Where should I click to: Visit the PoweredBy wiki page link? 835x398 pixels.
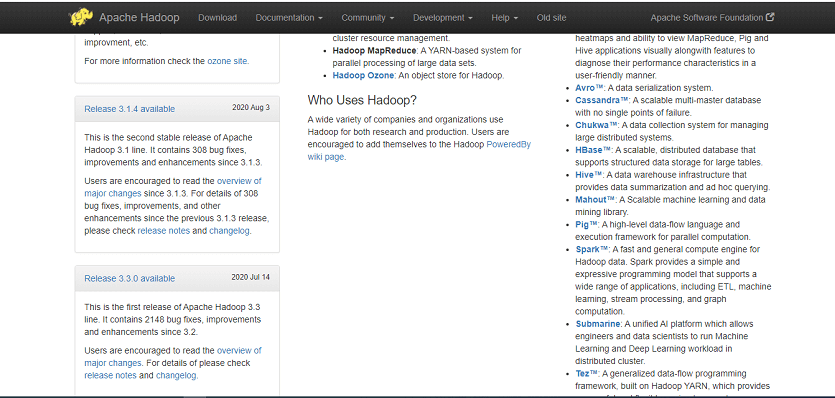[x=419, y=151]
